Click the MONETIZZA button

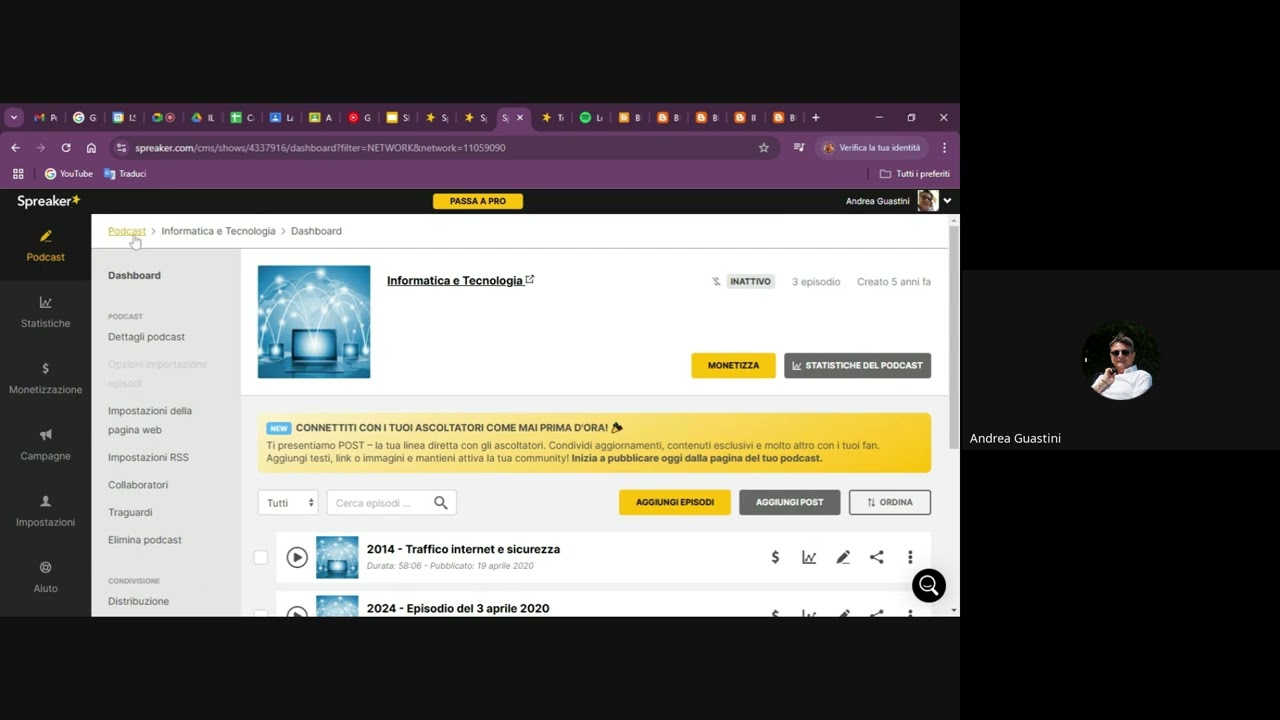[x=733, y=365]
